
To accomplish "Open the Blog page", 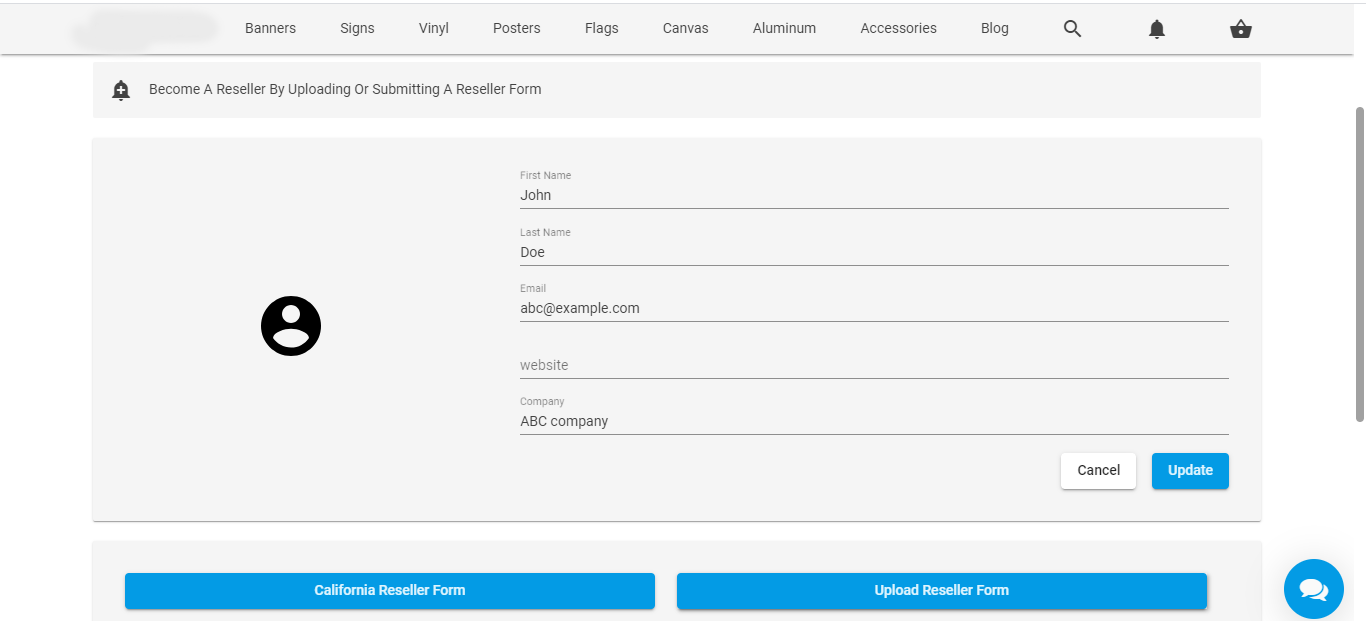I will tap(994, 28).
